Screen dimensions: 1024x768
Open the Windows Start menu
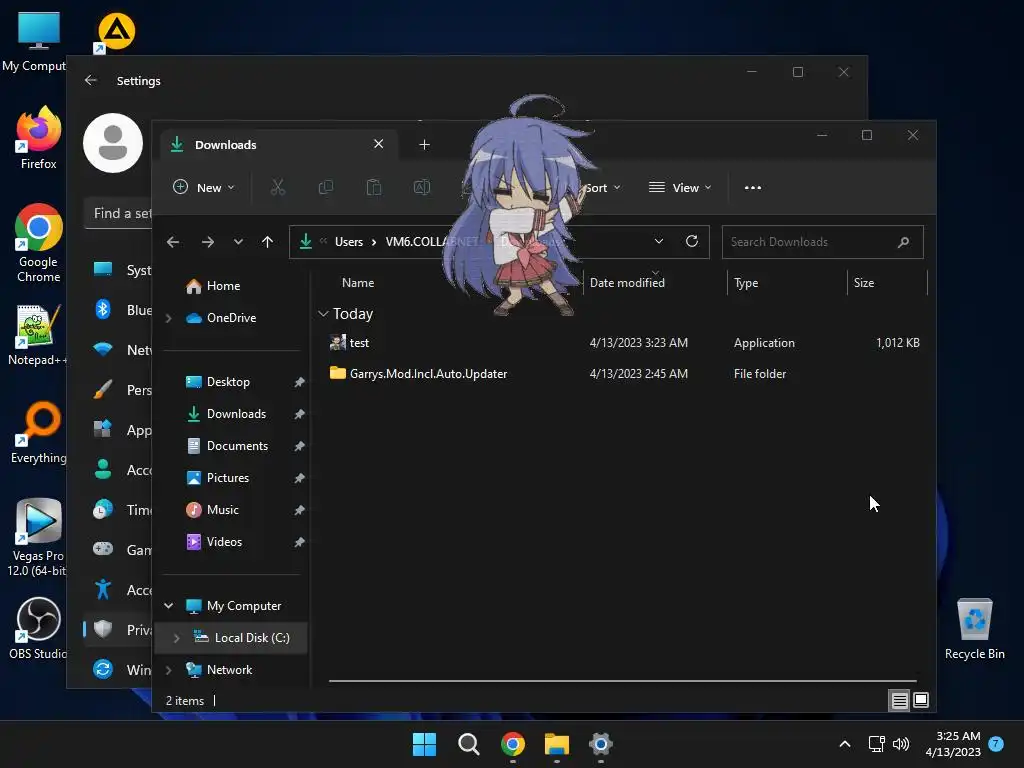[x=424, y=744]
